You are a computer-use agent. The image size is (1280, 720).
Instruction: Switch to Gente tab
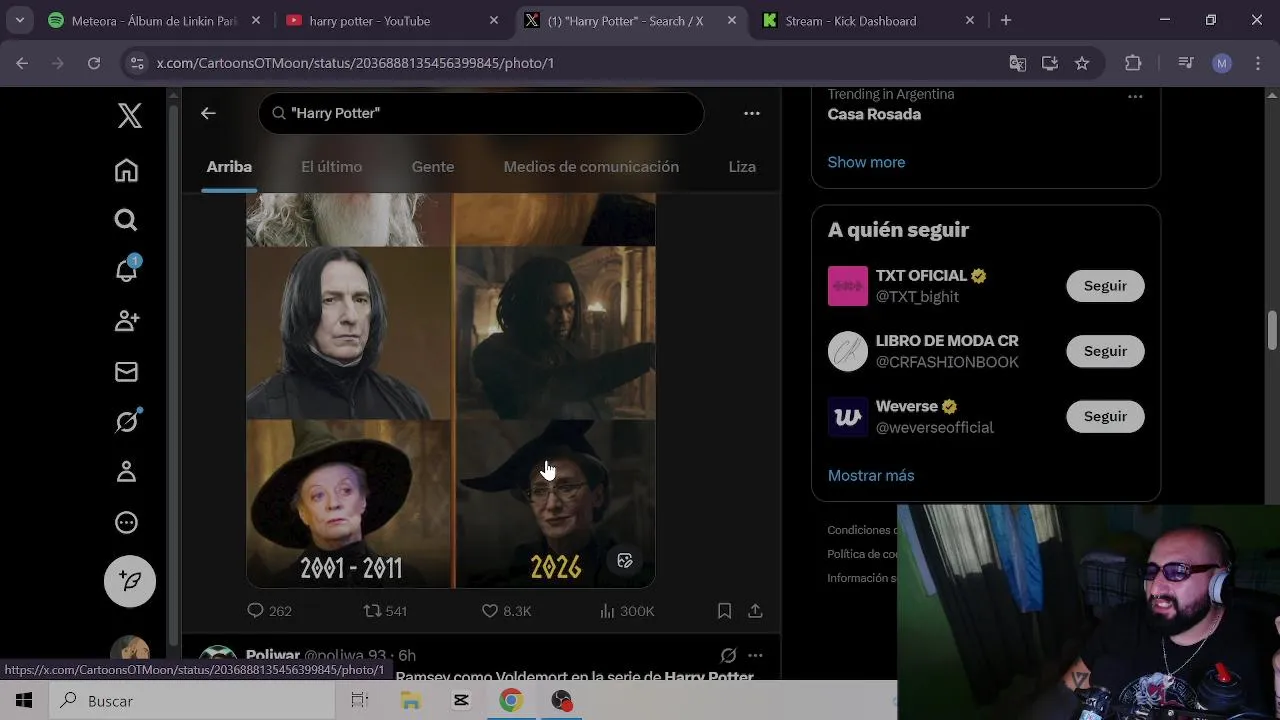coord(433,167)
